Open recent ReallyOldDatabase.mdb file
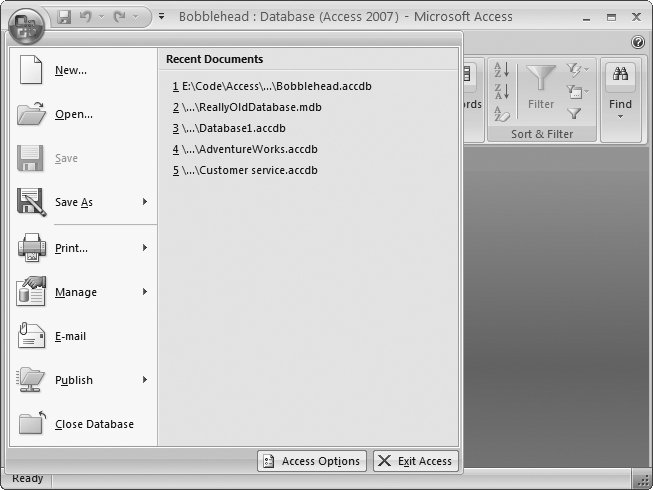The height and width of the screenshot is (490, 653). pyautogui.click(x=251, y=107)
